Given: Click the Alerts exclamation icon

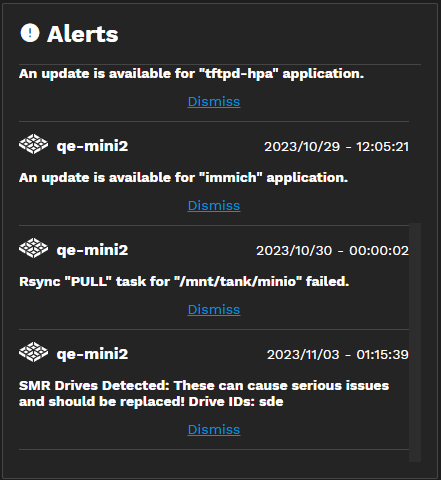Looking at the screenshot, I should pos(30,33).
